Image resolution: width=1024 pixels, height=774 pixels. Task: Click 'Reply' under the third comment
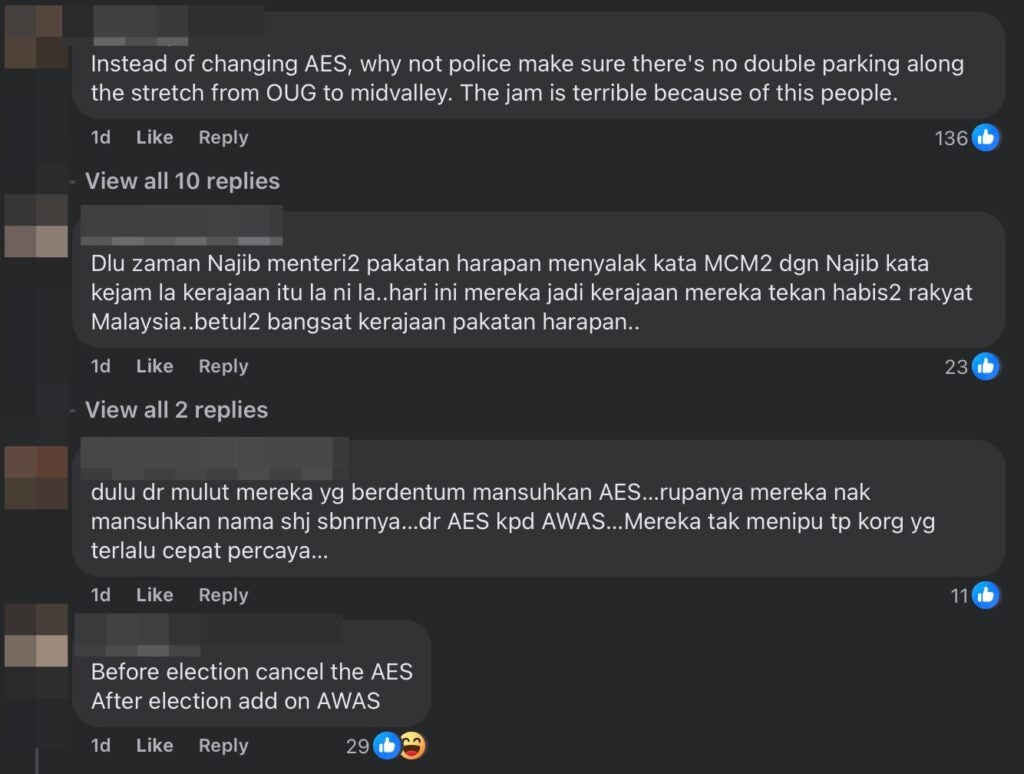pyautogui.click(x=222, y=595)
